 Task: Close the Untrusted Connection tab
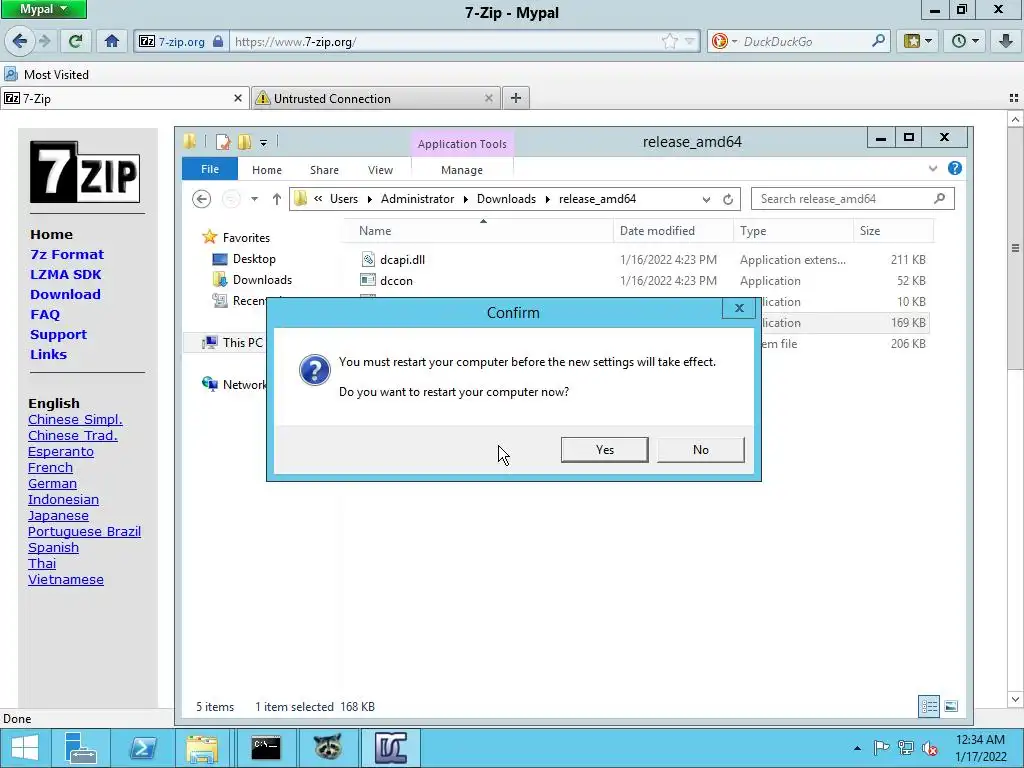[488, 98]
